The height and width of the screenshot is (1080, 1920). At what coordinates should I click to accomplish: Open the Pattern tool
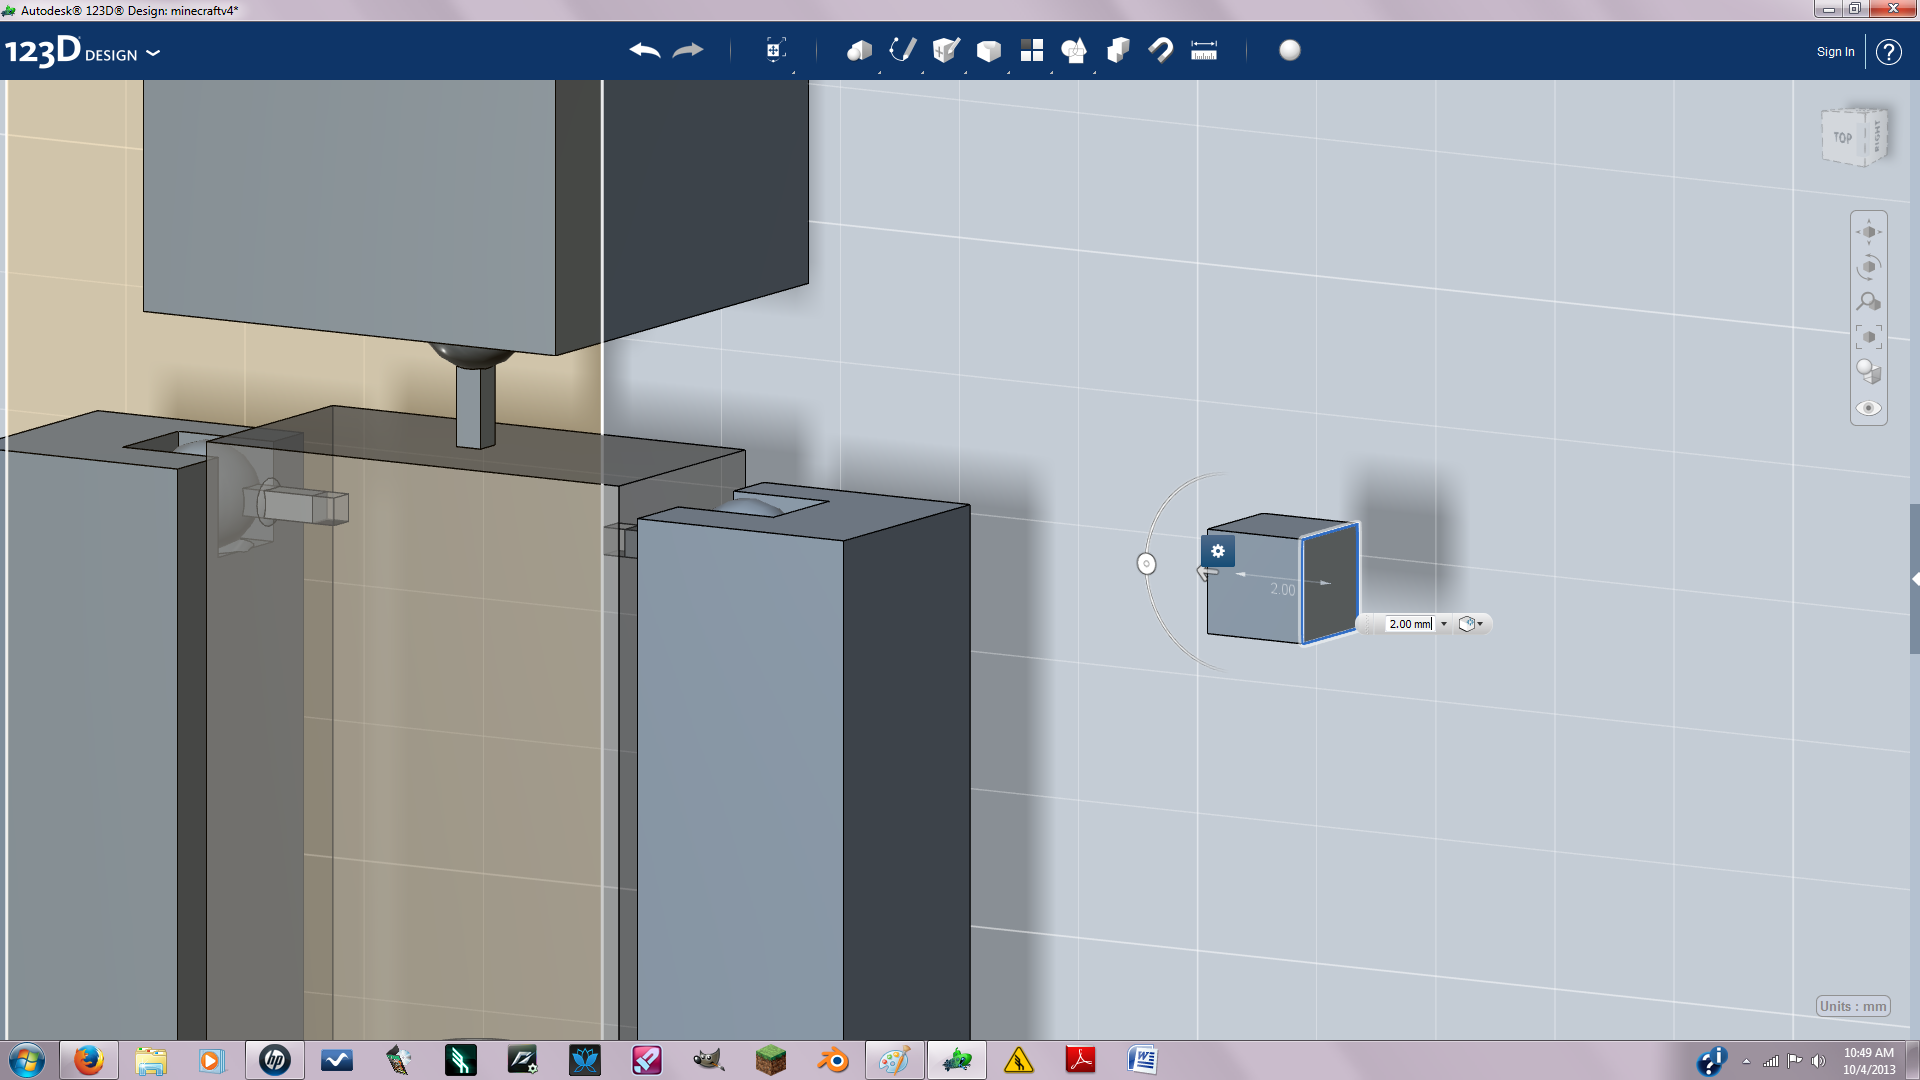pyautogui.click(x=1031, y=50)
